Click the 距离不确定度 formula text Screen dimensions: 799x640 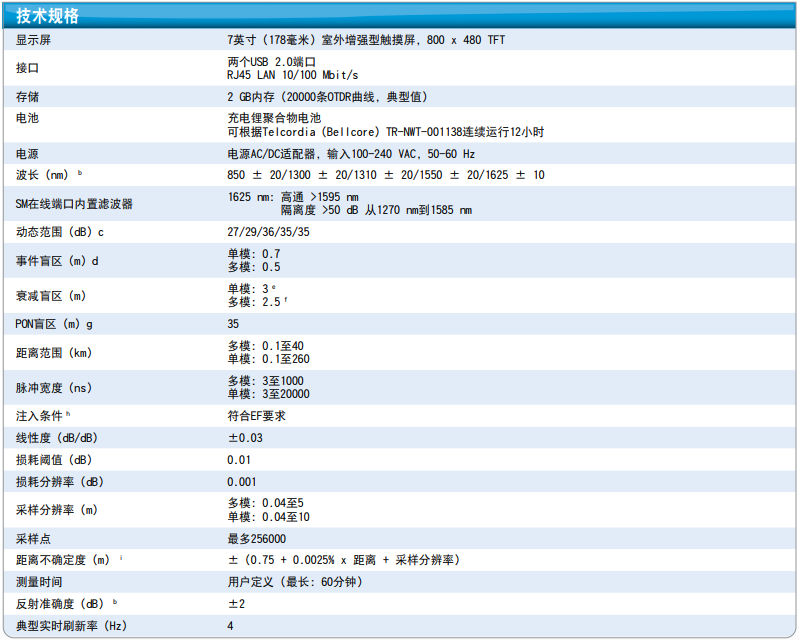tap(344, 560)
